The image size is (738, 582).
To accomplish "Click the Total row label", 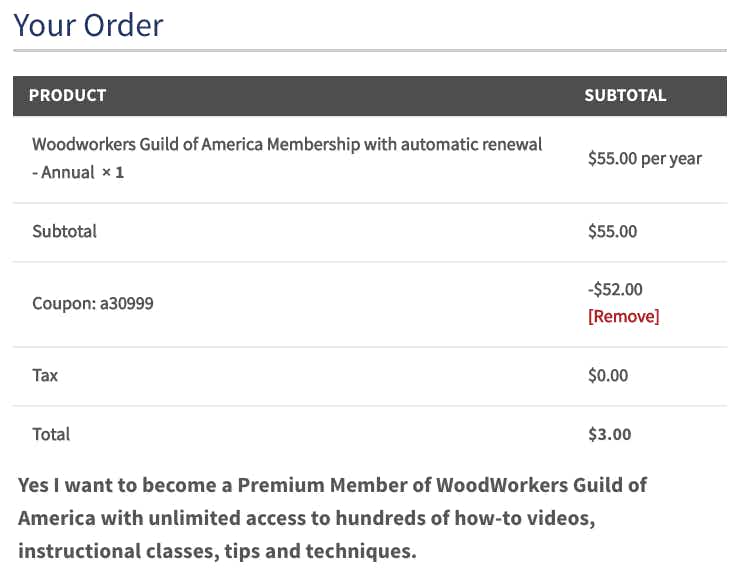I will pos(51,434).
